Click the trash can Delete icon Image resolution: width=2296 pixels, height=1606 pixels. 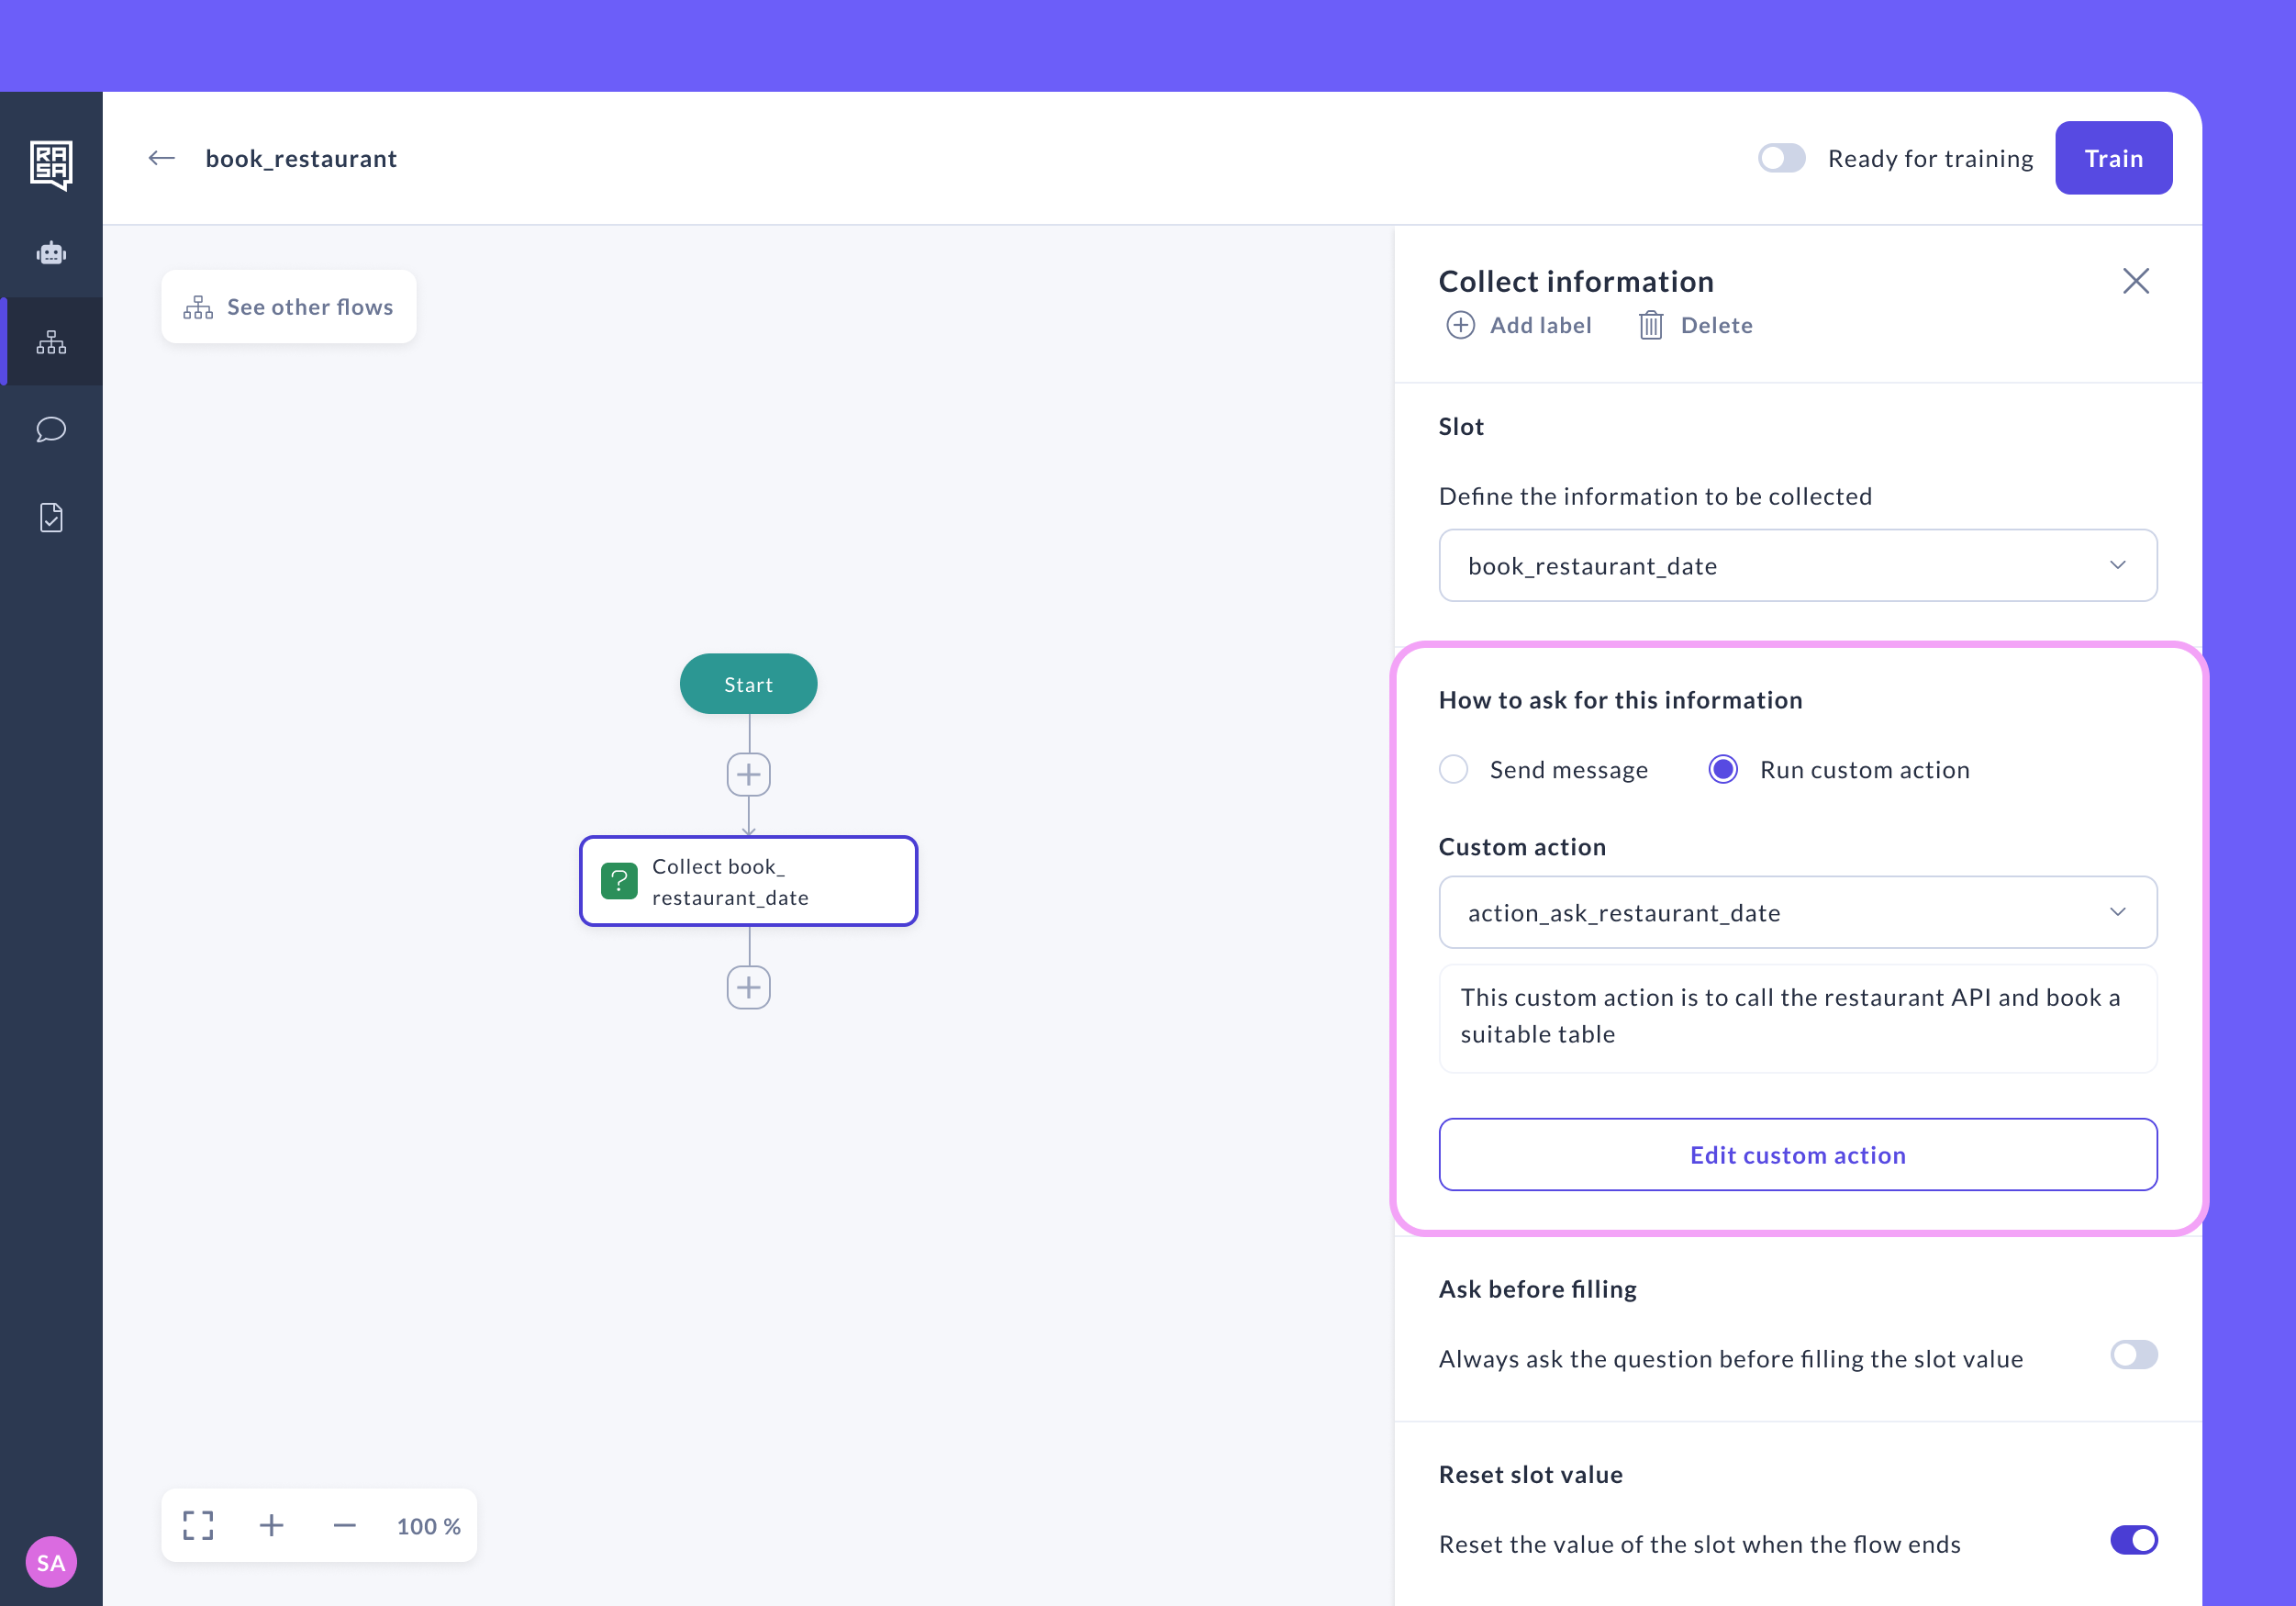[1651, 325]
